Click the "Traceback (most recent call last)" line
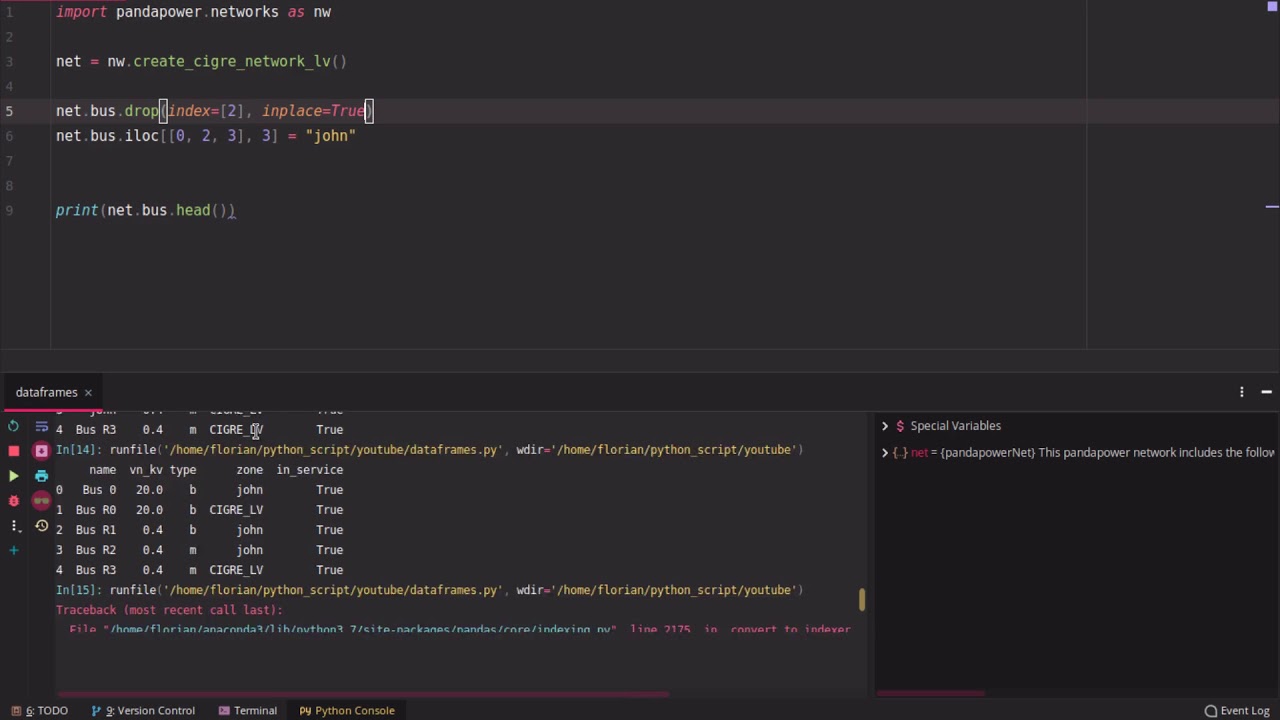1280x720 pixels. [x=169, y=610]
